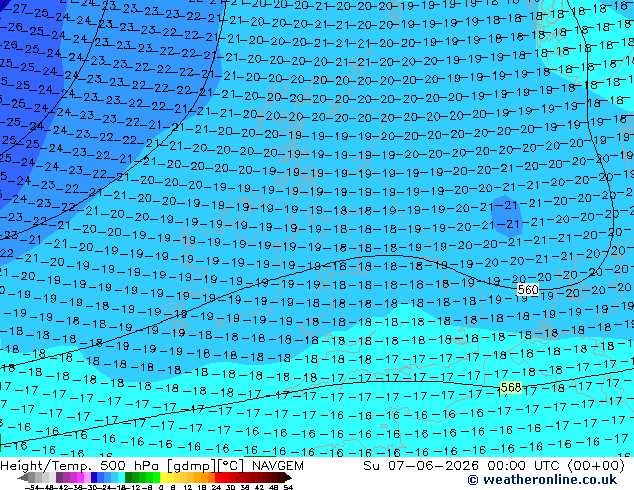Click the dark blue -21 cold pool patch
The height and width of the screenshot is (490, 634).
coord(507,216)
